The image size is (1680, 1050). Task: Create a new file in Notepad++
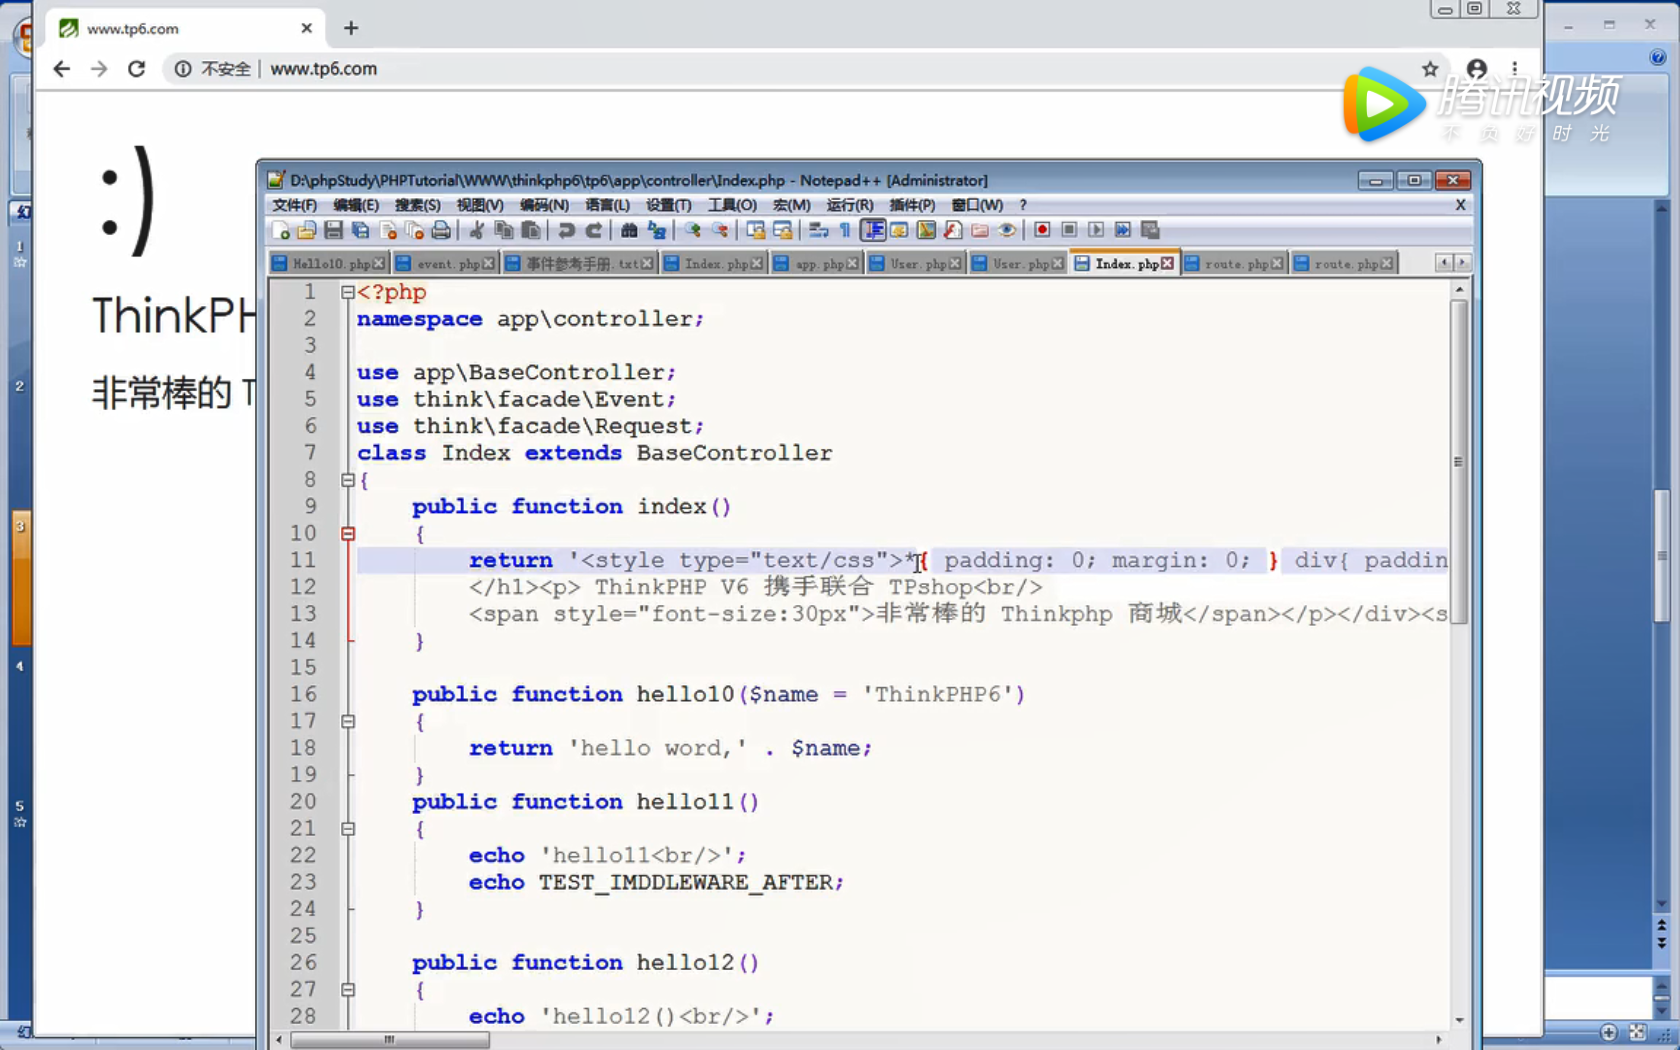pyautogui.click(x=281, y=231)
